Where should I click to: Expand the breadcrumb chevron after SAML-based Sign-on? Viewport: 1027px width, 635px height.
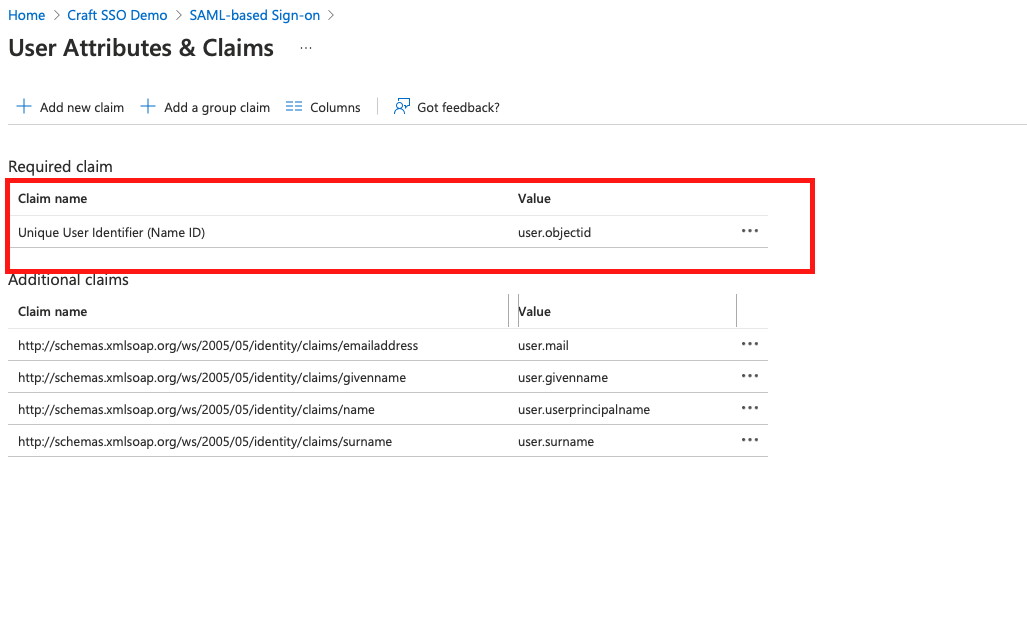coord(332,15)
